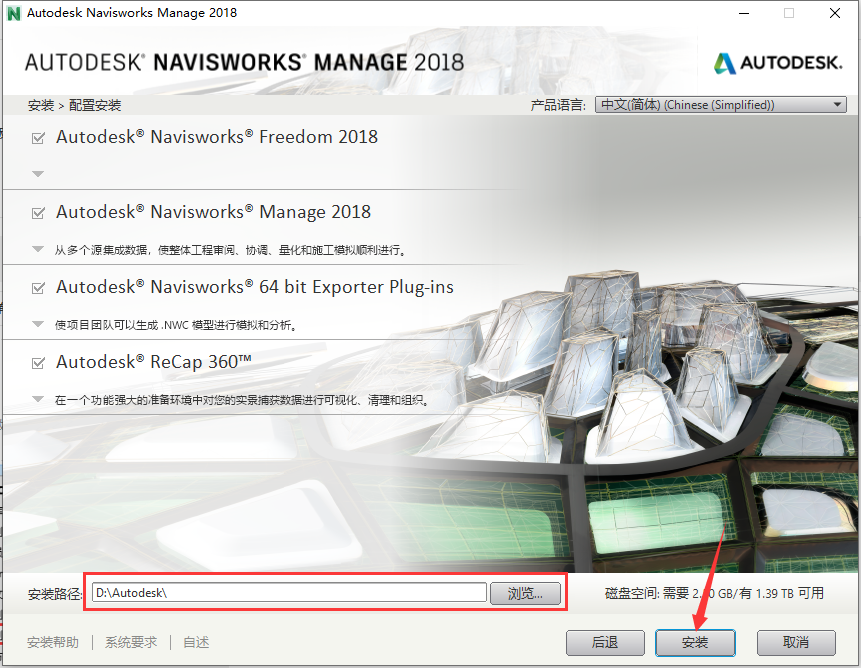Click the 64 bit Exporter Plug-ins title
This screenshot has width=861, height=668.
click(x=255, y=287)
